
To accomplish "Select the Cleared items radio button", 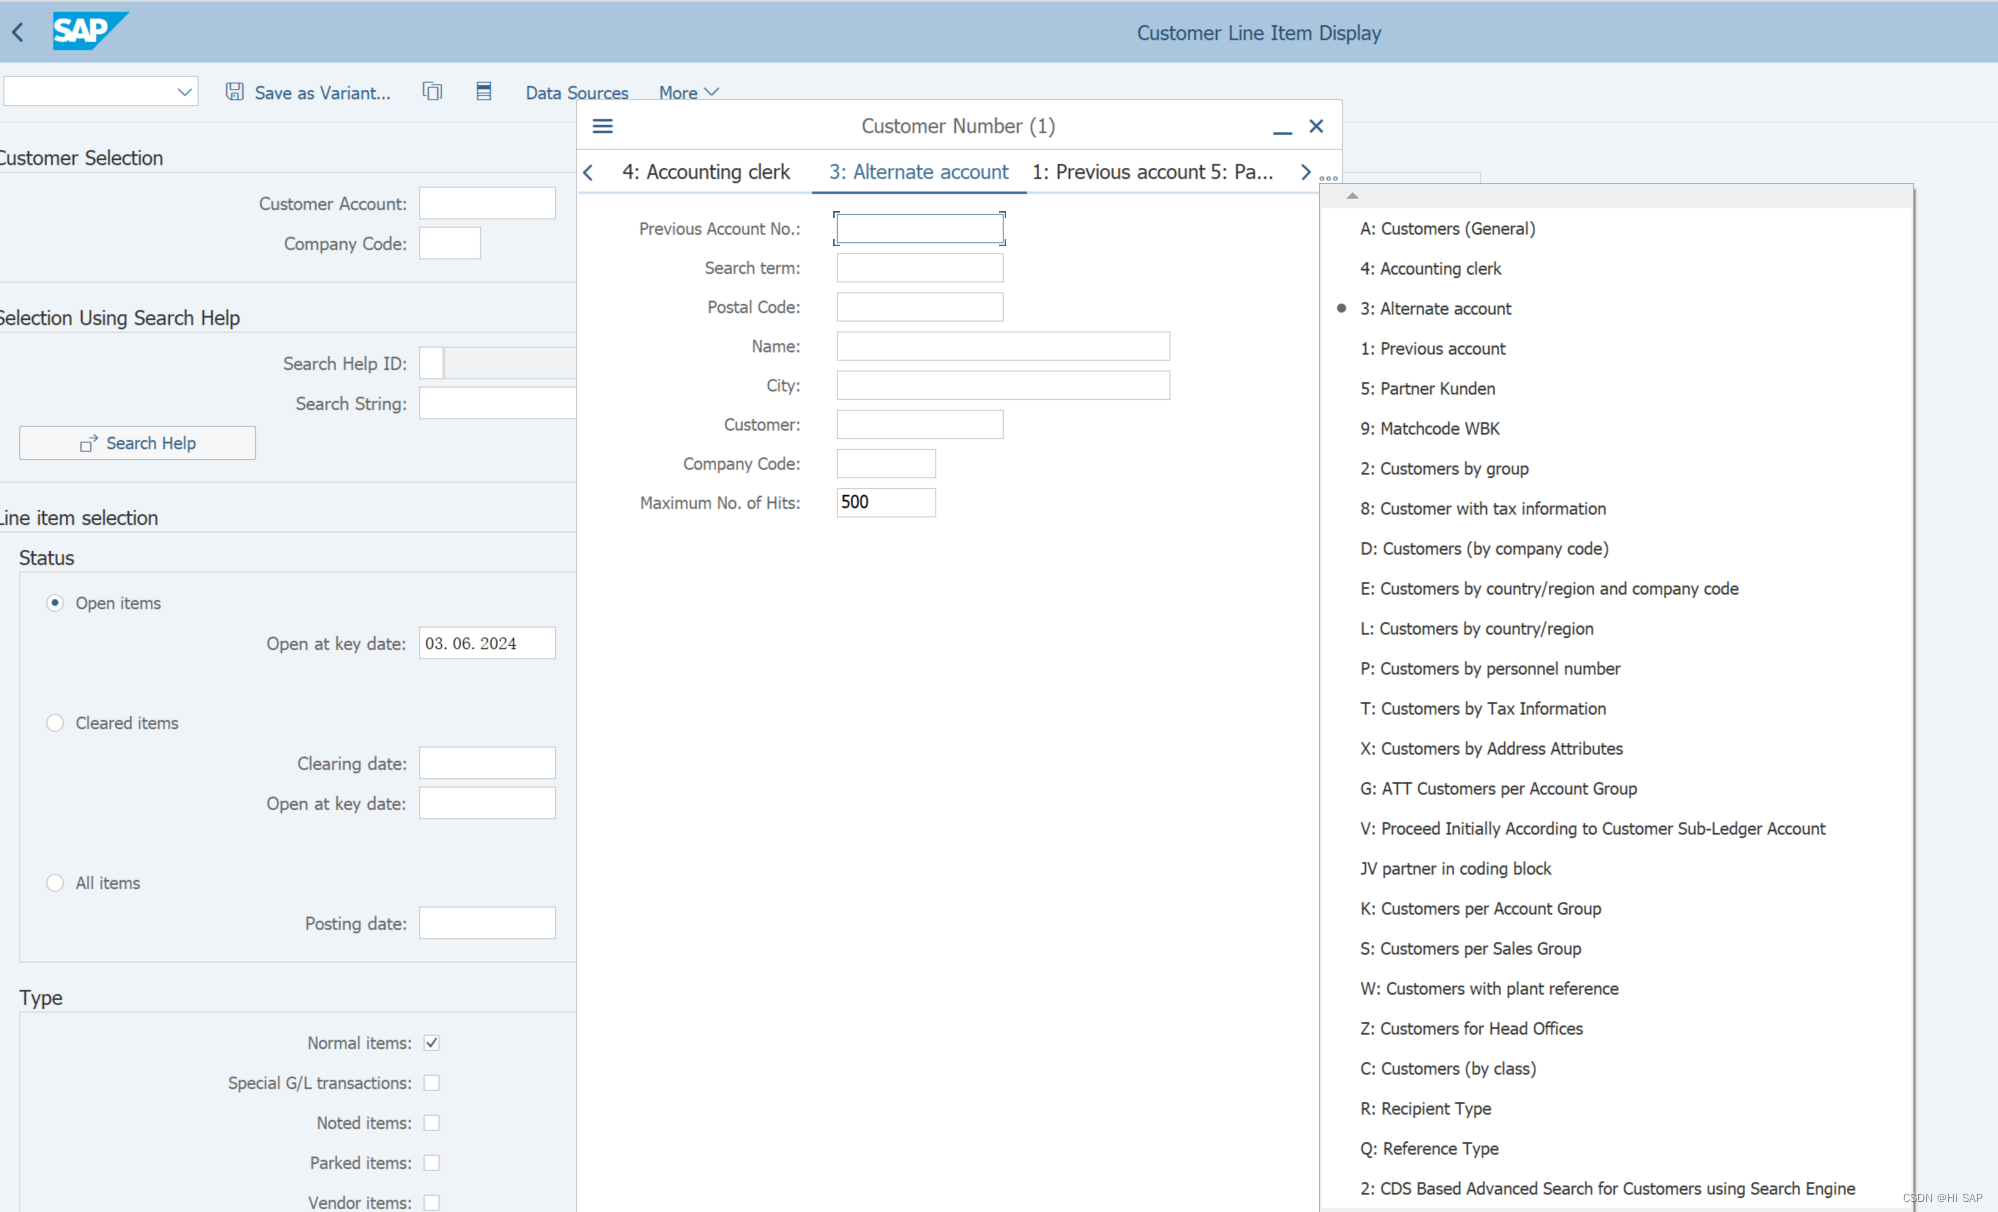I will tap(55, 723).
